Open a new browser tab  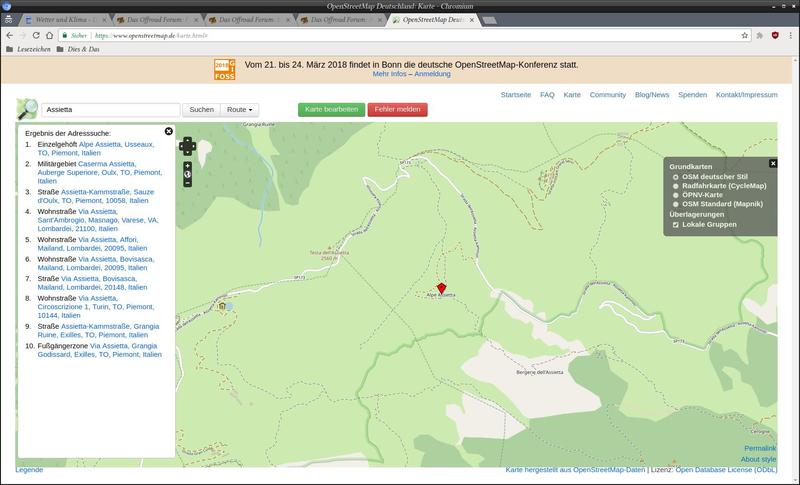[x=489, y=20]
